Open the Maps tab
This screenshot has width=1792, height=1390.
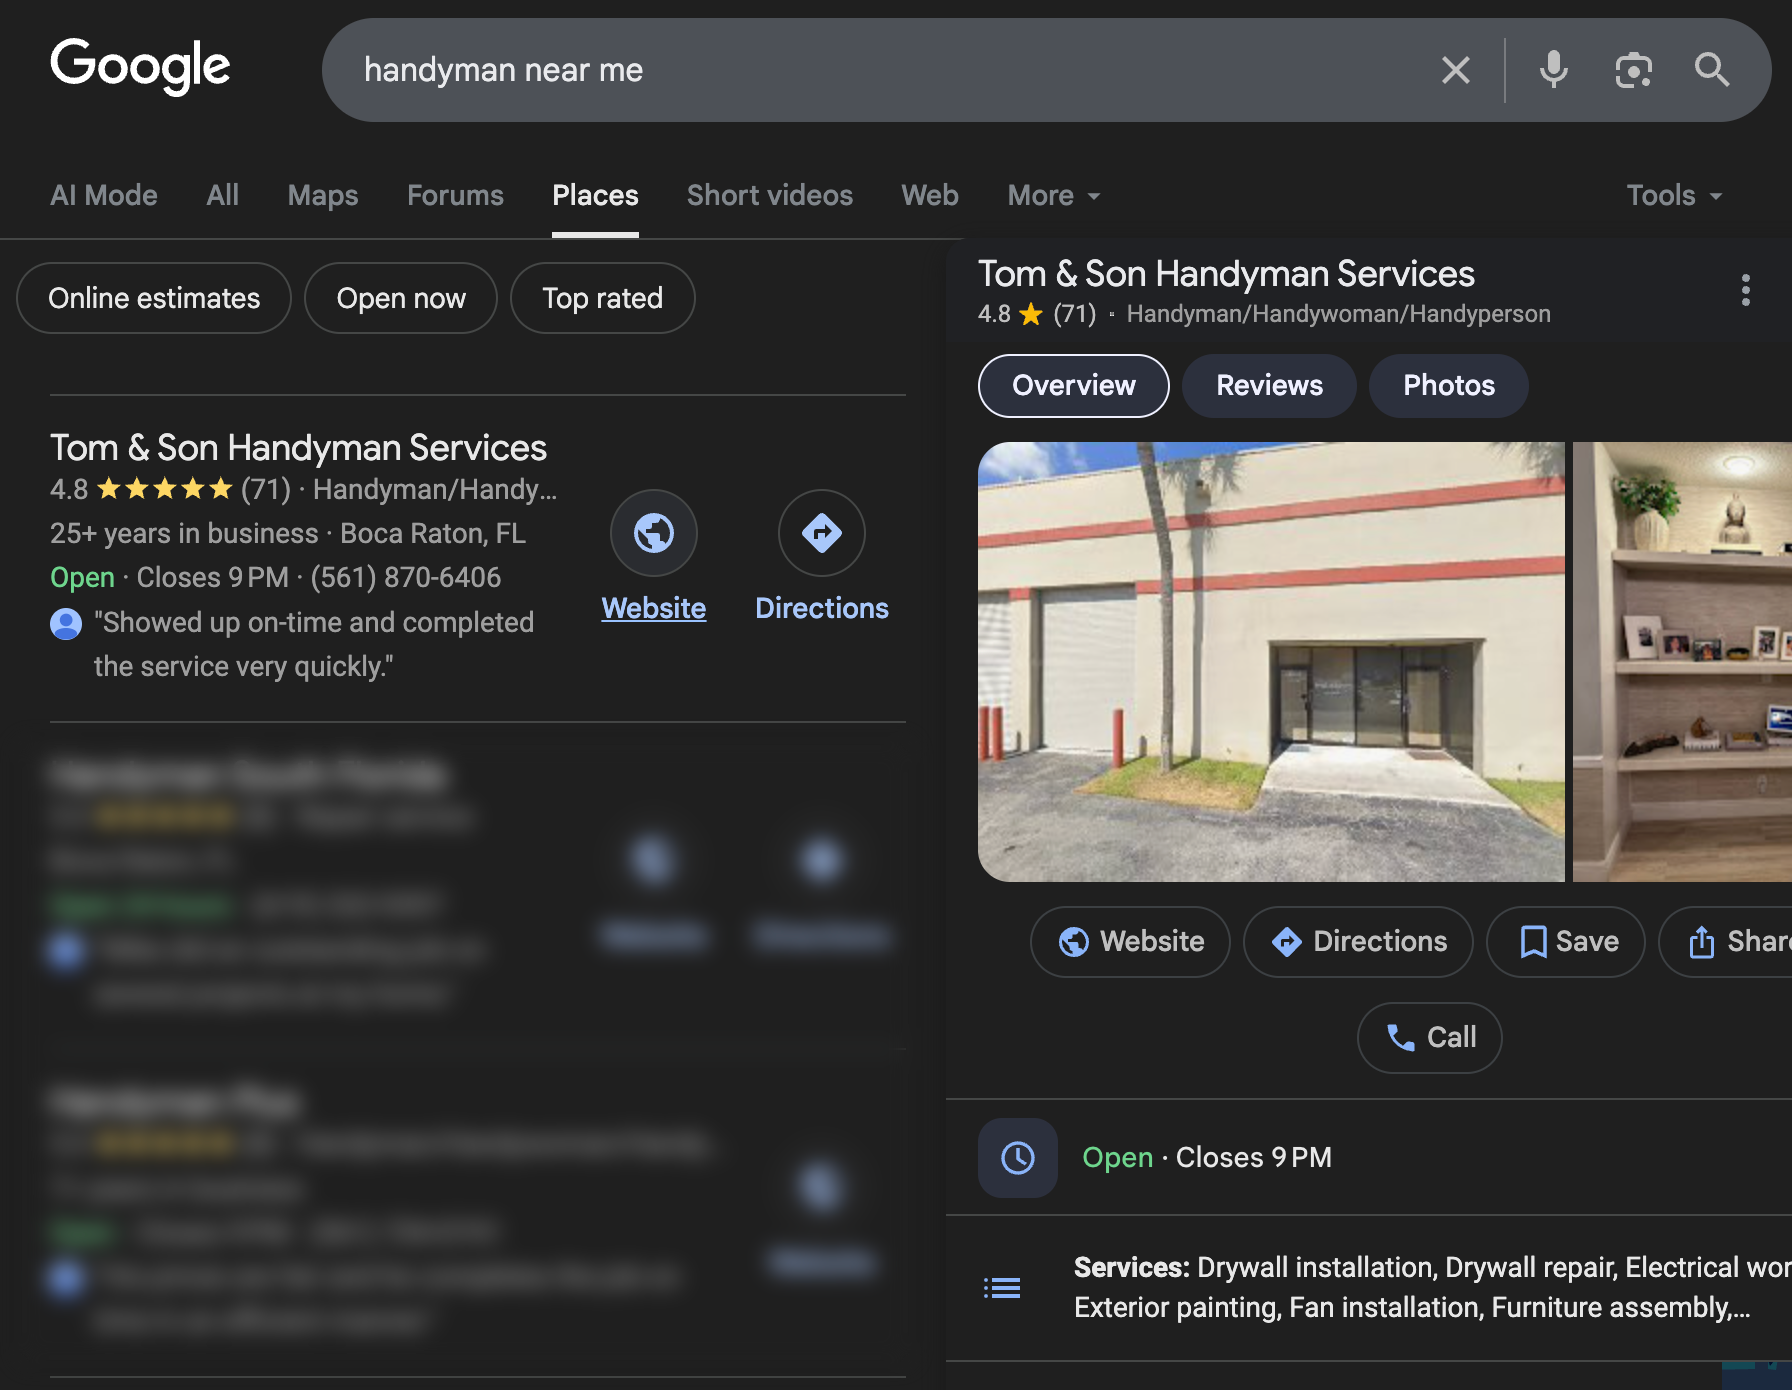[x=323, y=195]
